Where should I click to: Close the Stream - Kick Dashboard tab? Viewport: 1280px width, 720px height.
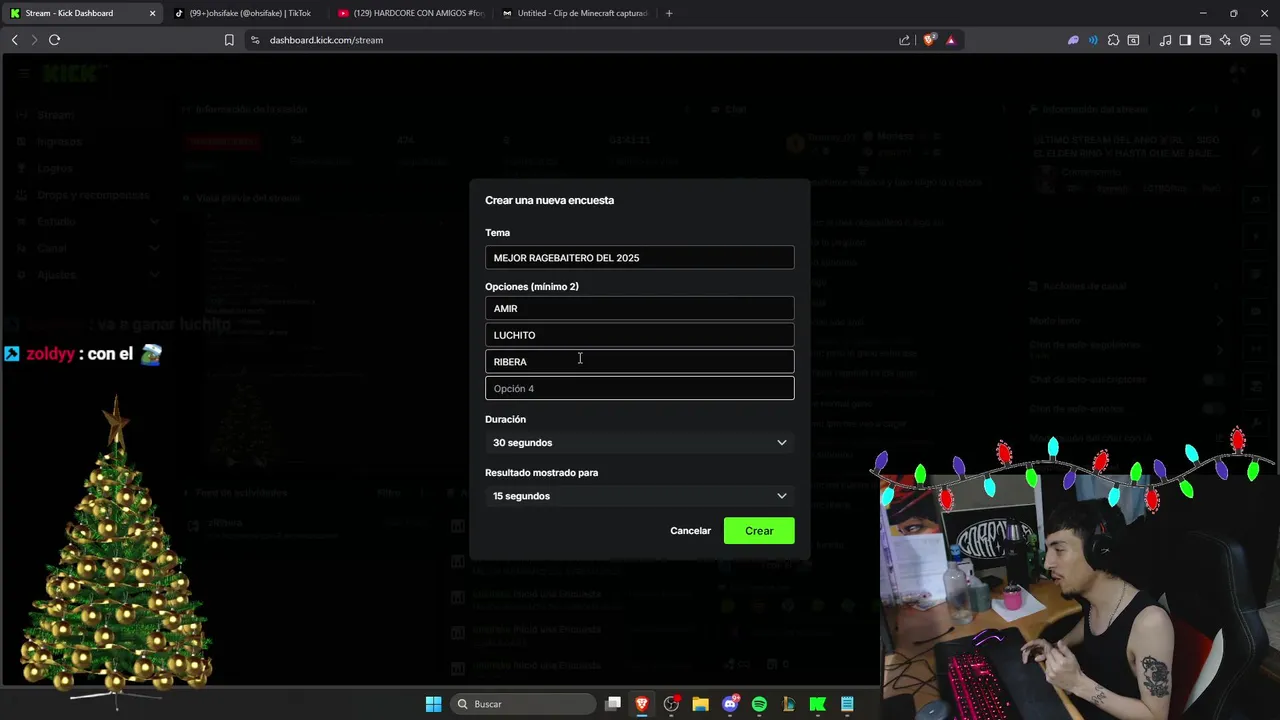click(x=152, y=13)
